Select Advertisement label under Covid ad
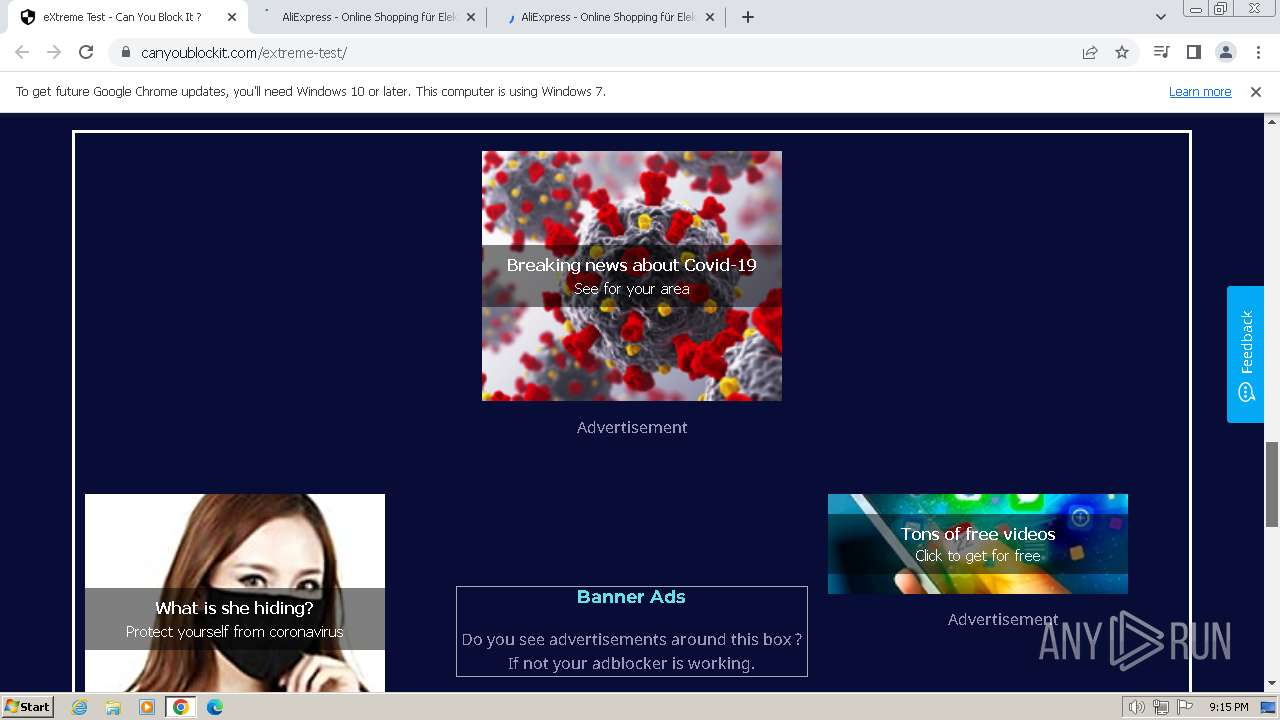 click(x=632, y=427)
